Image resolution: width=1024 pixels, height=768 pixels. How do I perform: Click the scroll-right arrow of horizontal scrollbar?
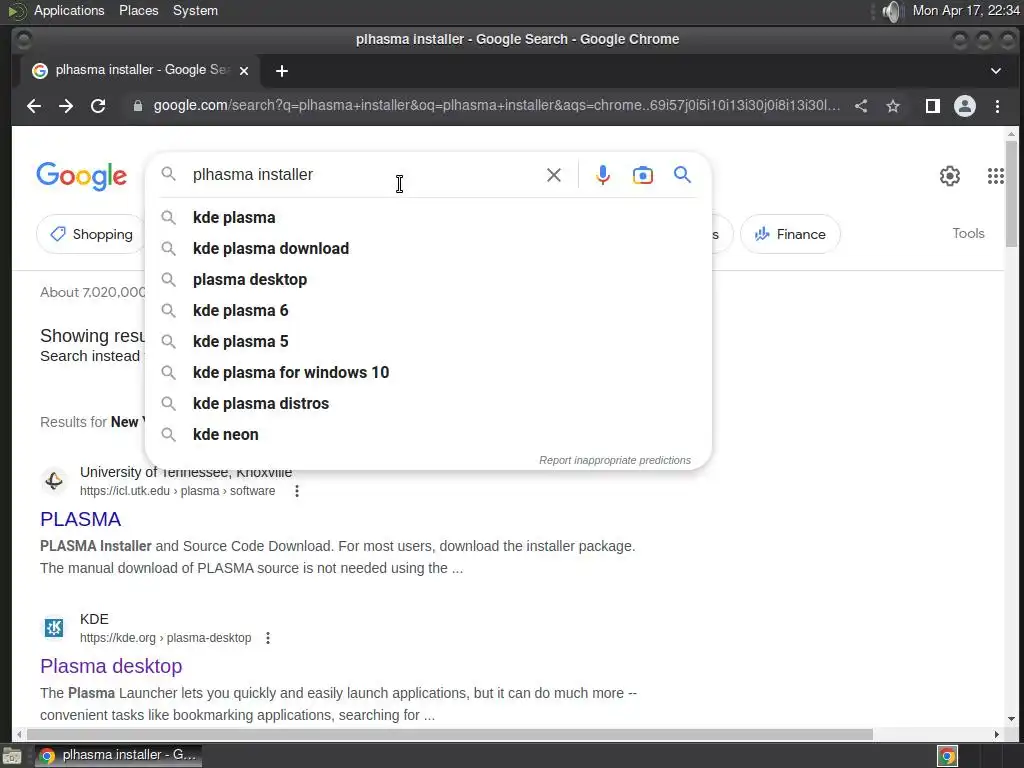coord(997,735)
